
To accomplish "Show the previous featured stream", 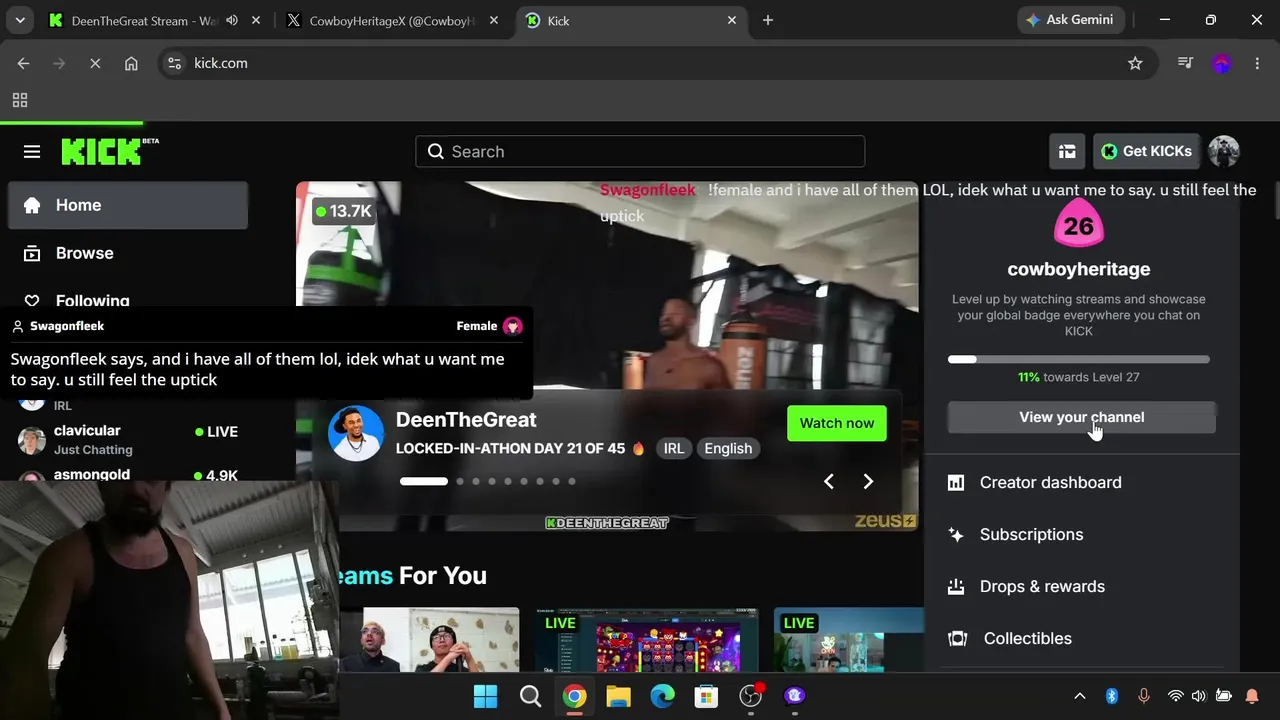I will [x=828, y=482].
